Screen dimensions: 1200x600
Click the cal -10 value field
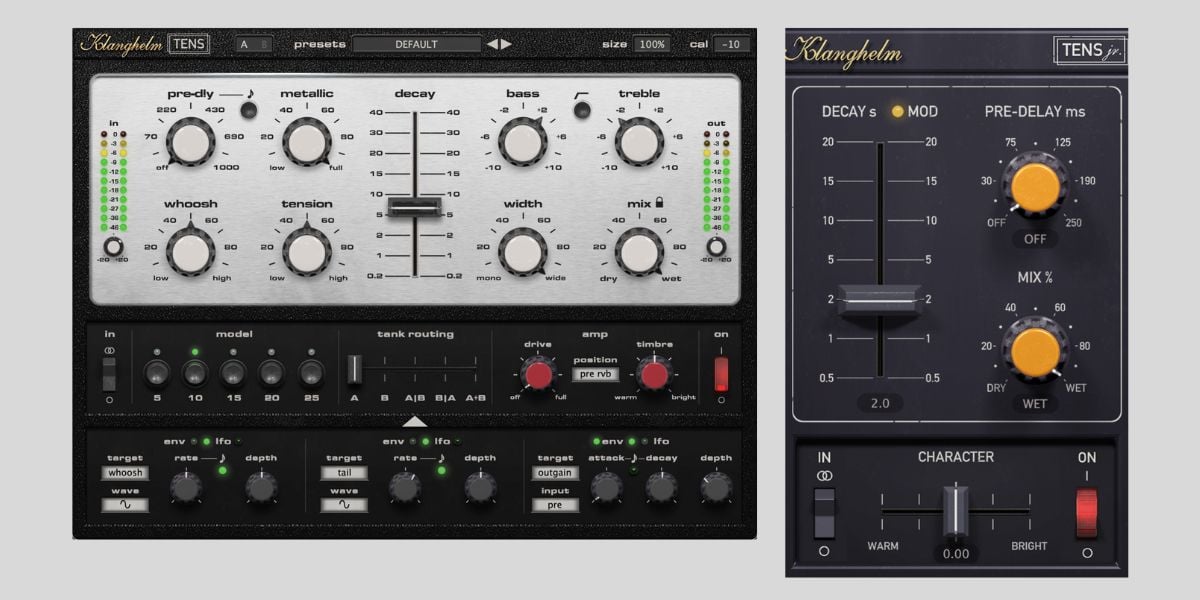pos(732,44)
